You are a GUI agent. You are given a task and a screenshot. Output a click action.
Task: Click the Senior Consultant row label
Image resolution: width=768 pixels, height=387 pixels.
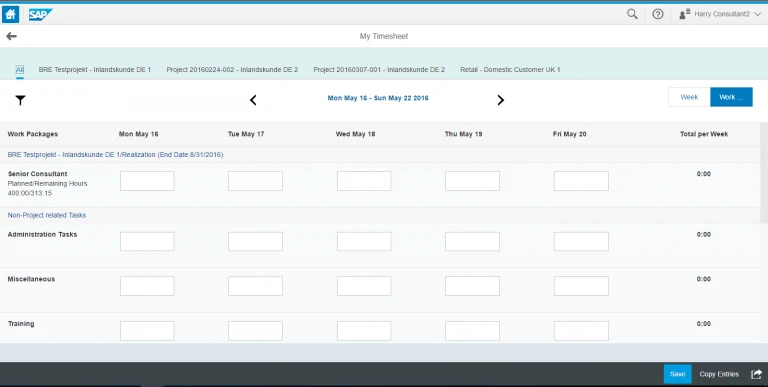pos(38,174)
